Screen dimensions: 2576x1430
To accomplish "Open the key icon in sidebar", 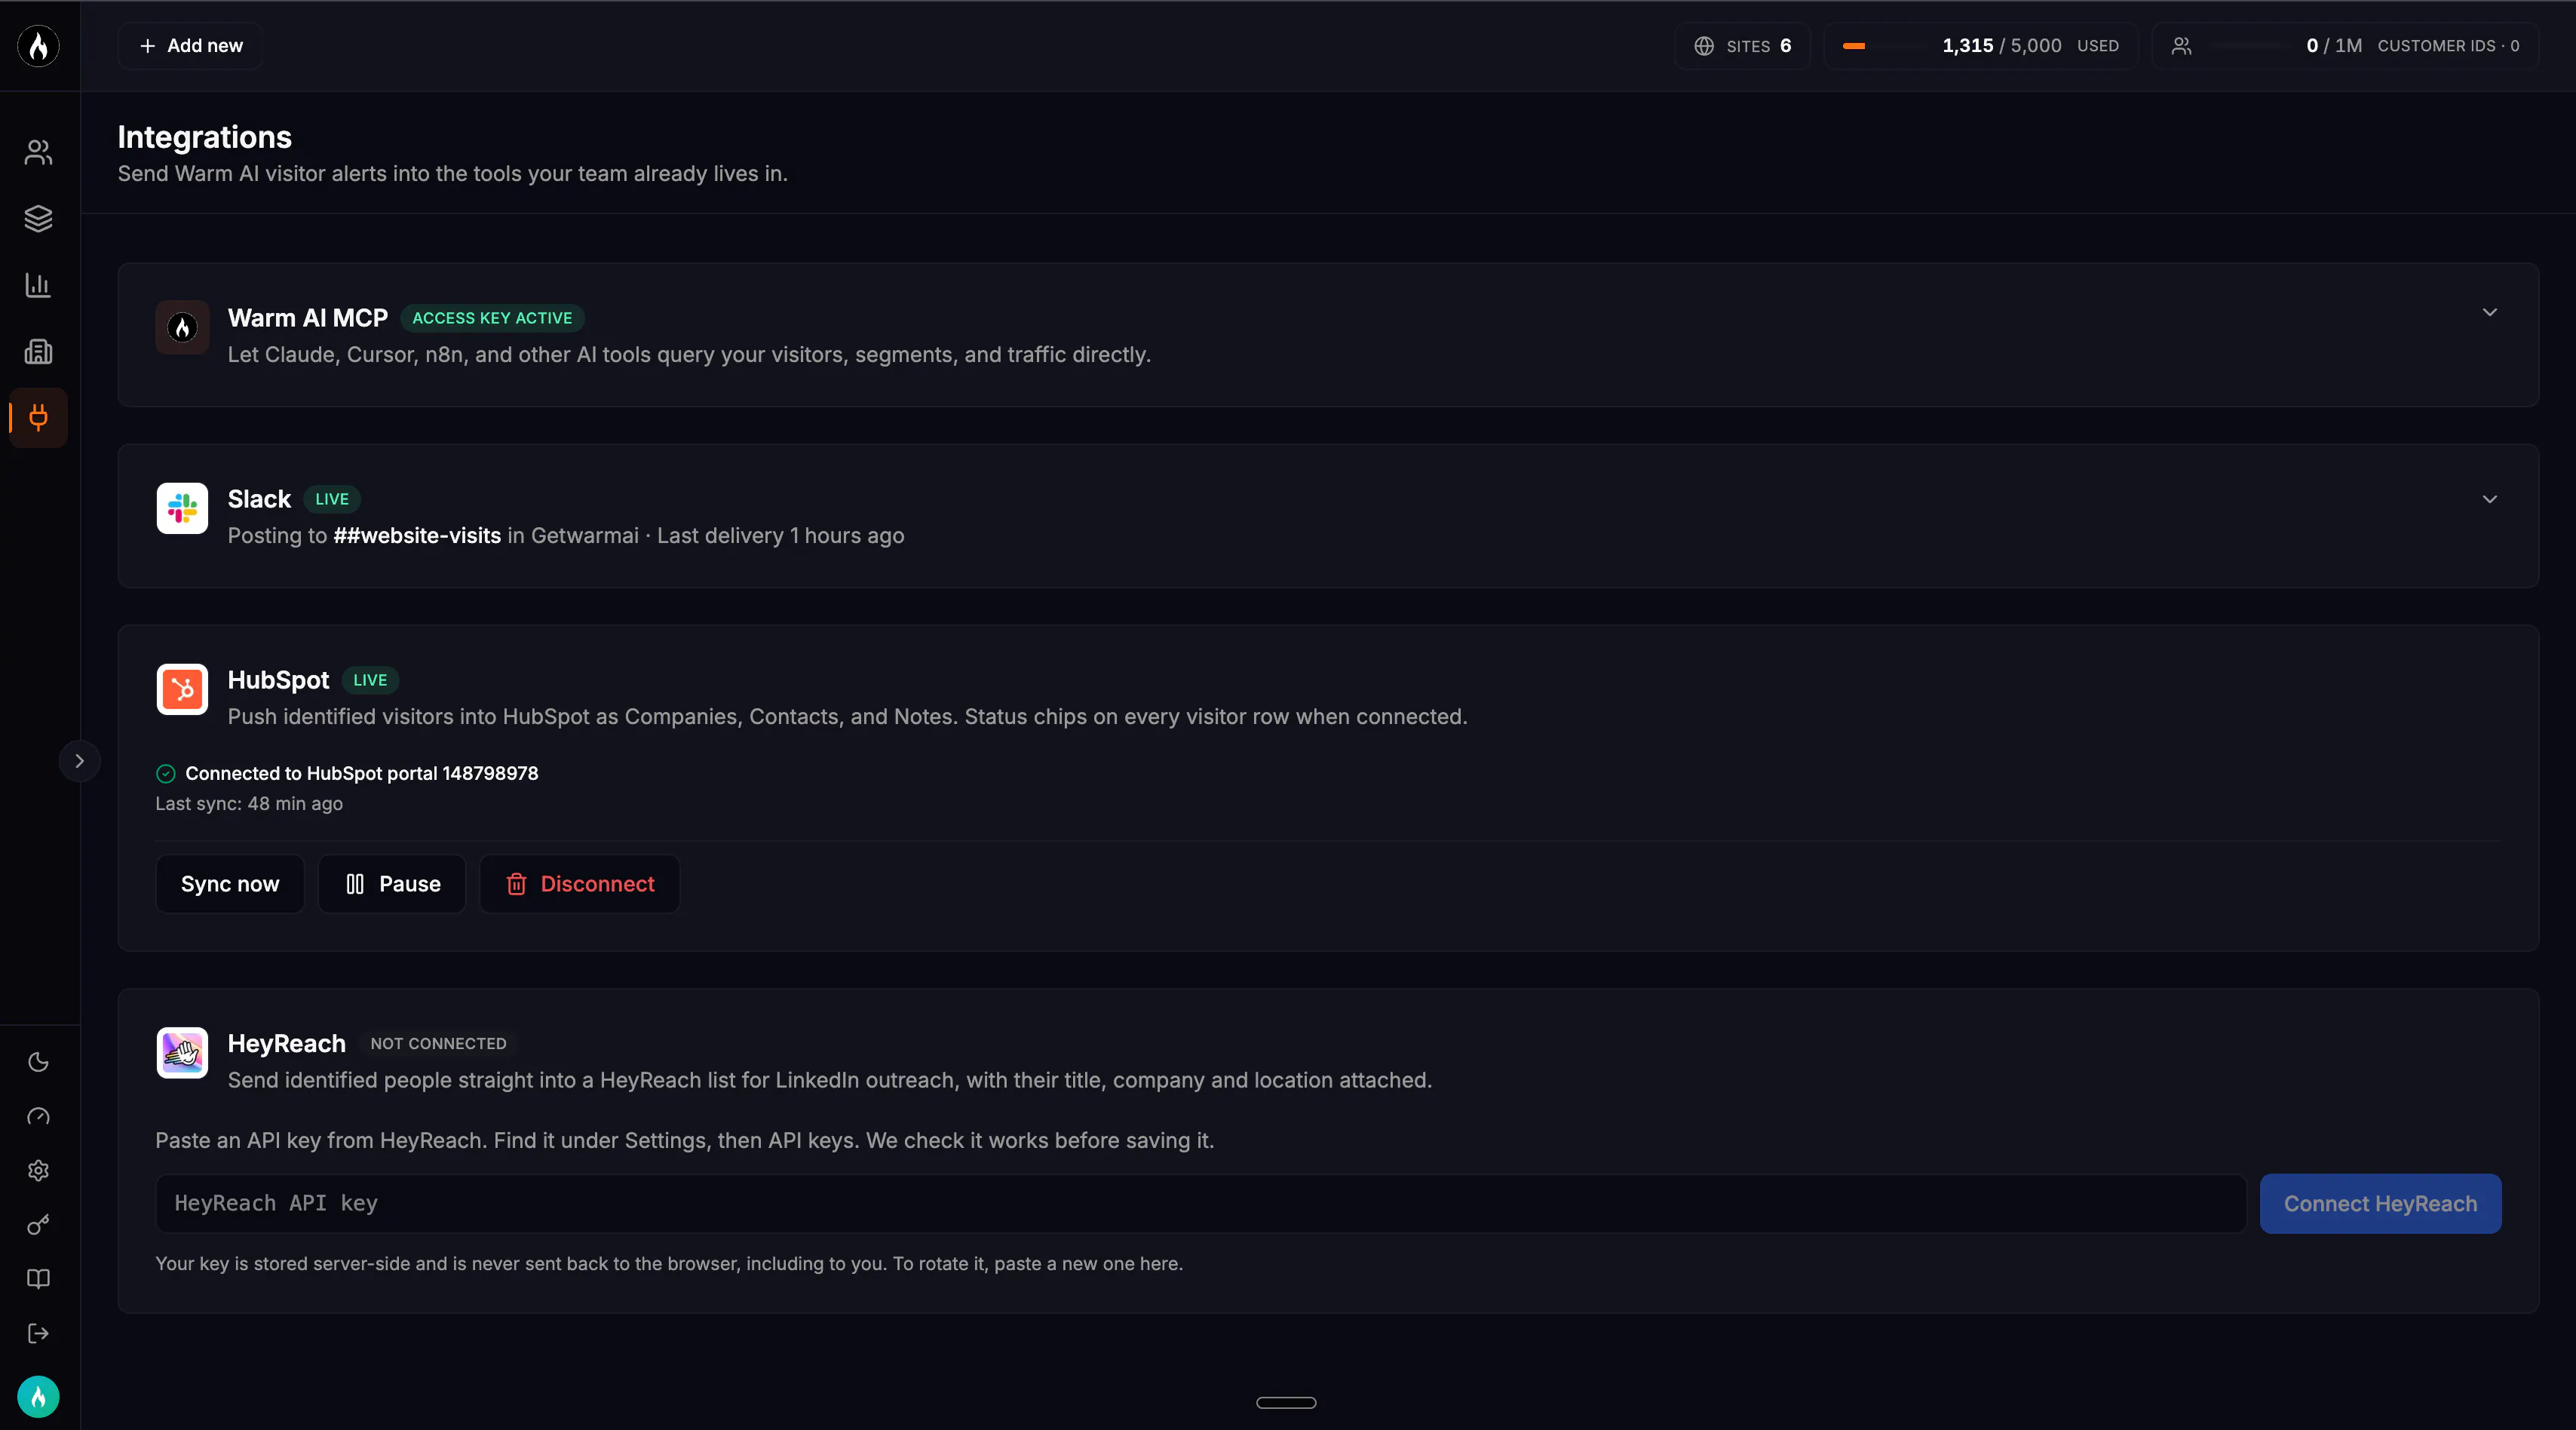I will click(38, 1225).
